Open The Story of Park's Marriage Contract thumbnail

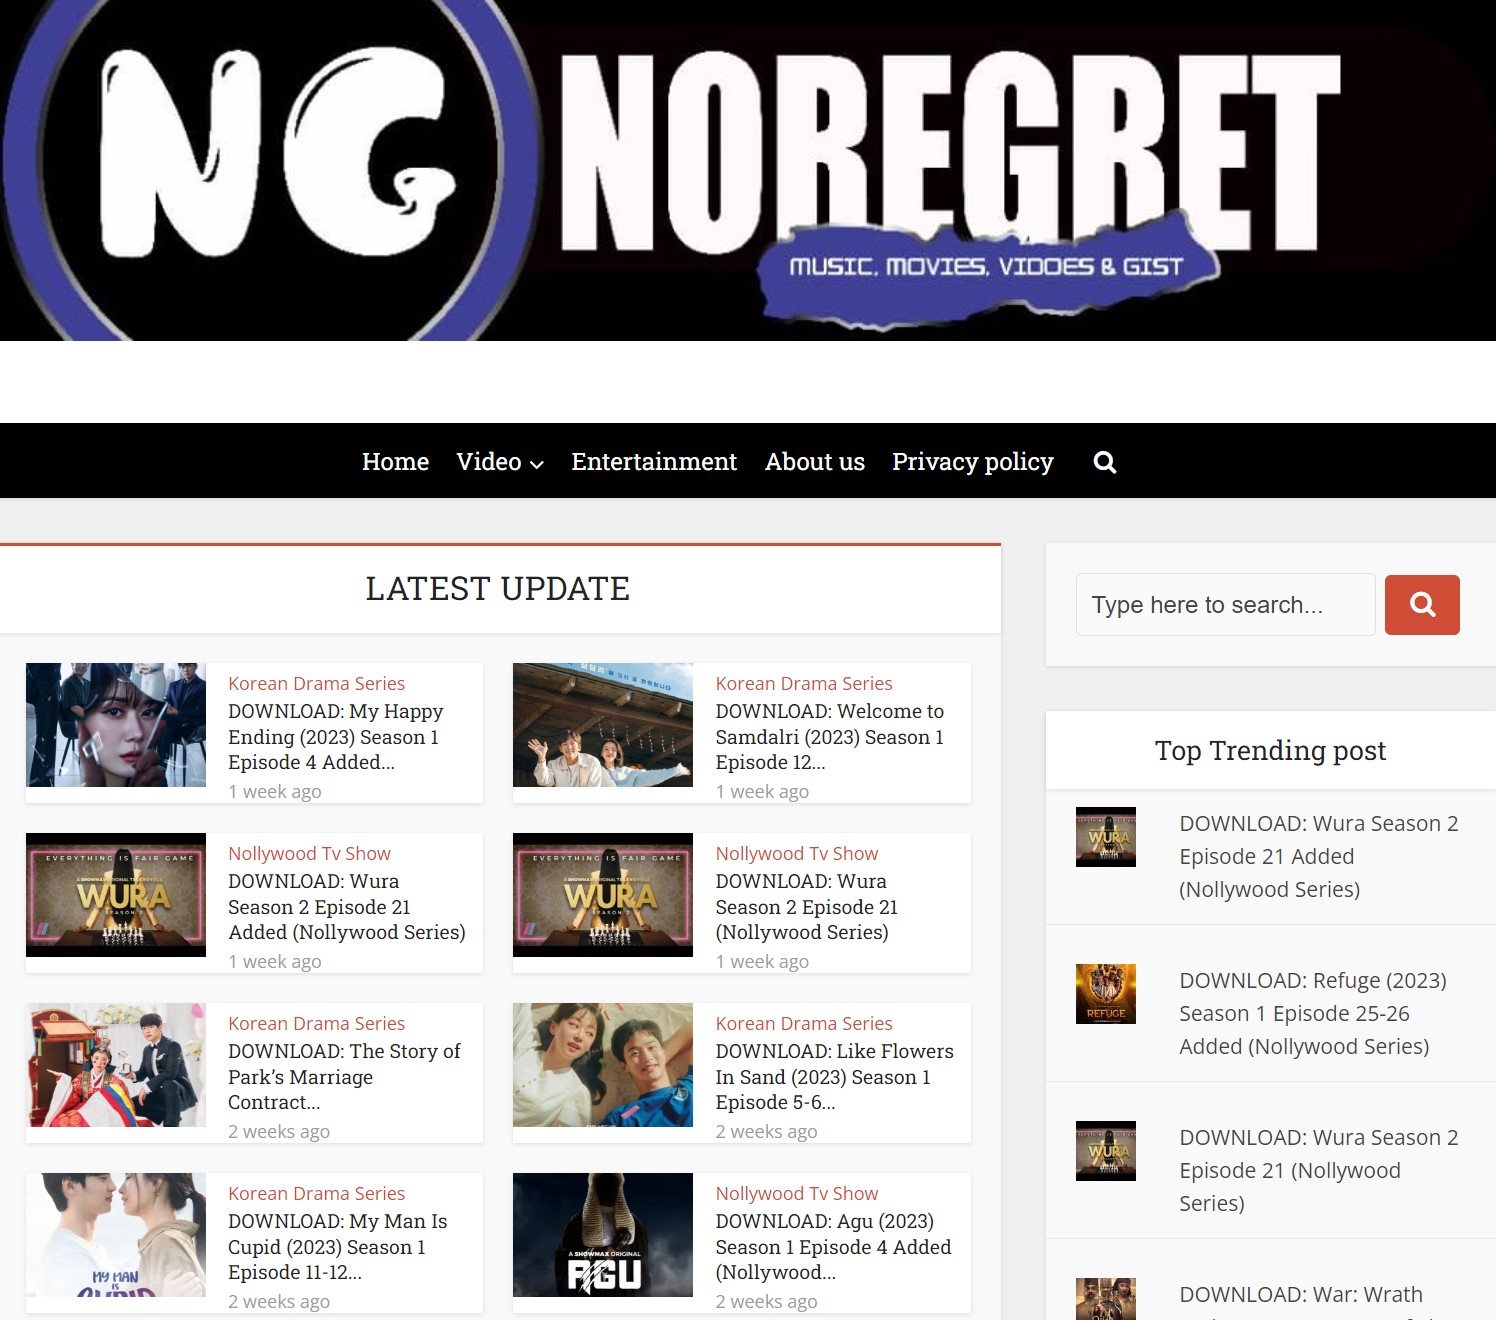116,1065
